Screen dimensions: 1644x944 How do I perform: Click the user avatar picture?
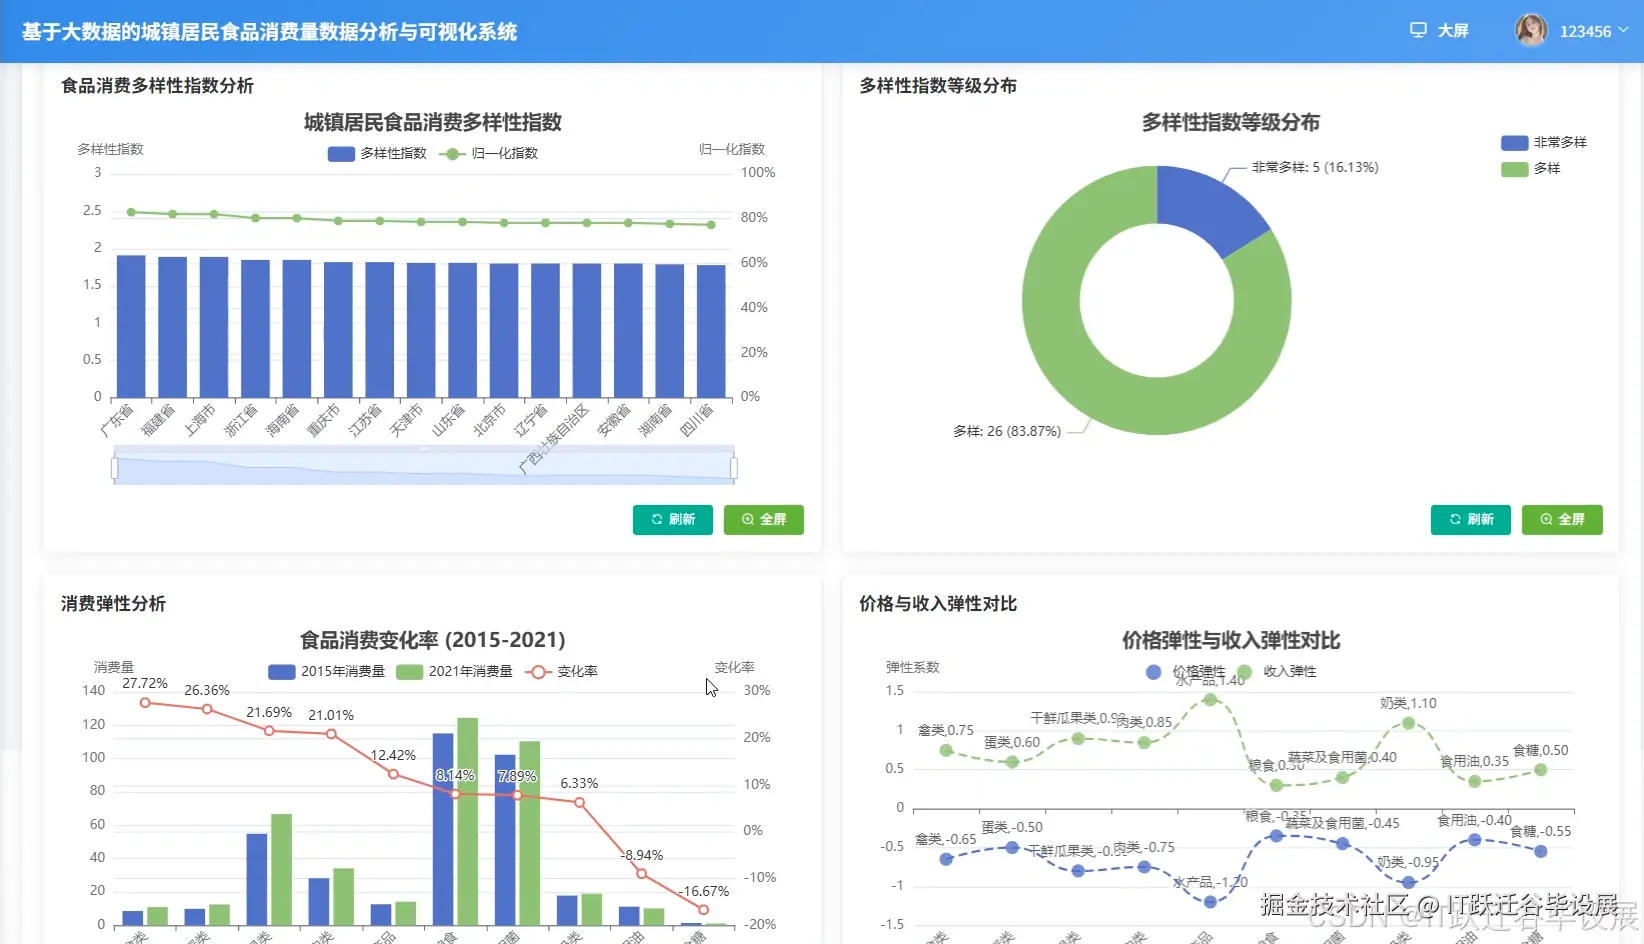tap(1531, 31)
